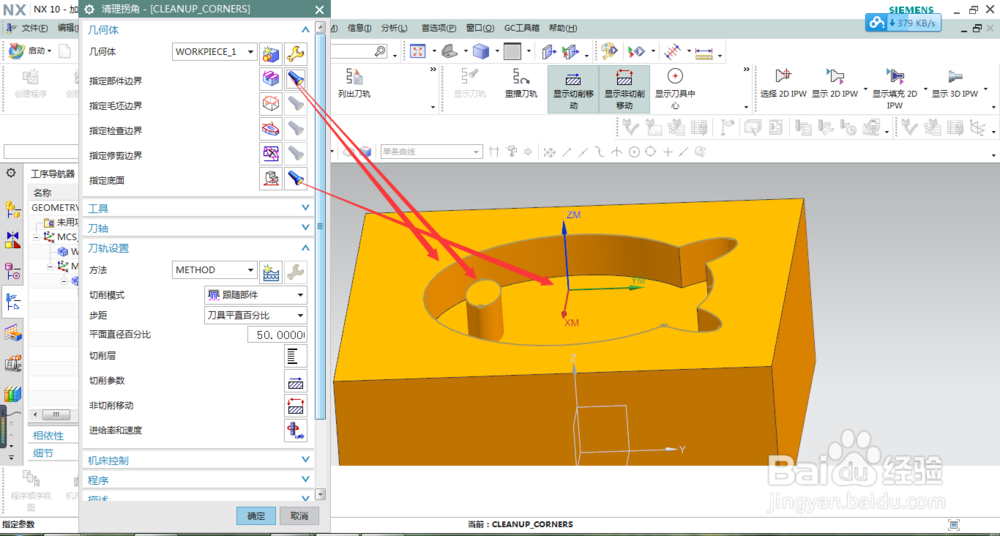Click the constraint navigator sidebar icon
The width and height of the screenshot is (1000, 536).
pos(12,240)
